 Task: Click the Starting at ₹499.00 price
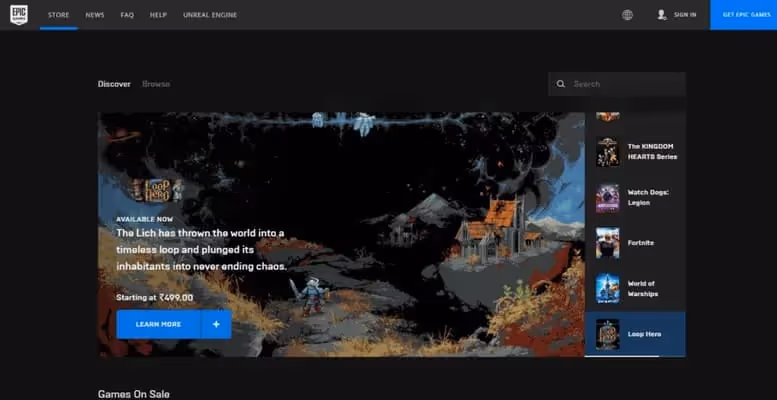155,297
